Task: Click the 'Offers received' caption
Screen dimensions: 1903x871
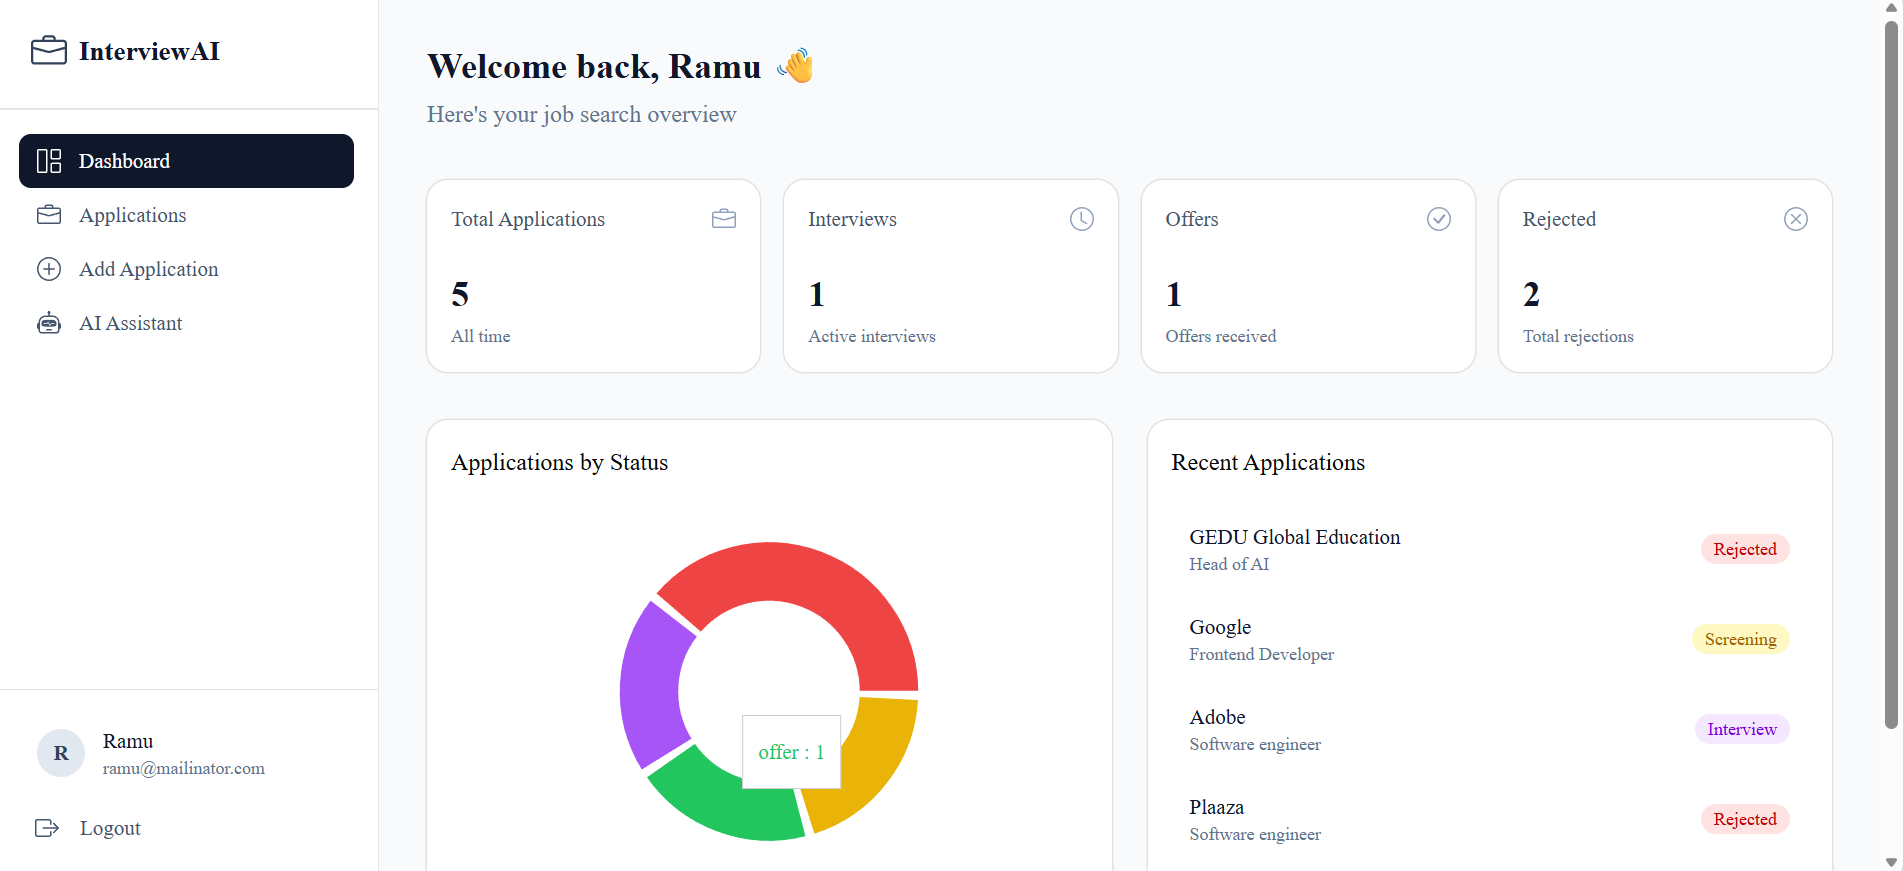Action: click(x=1221, y=336)
